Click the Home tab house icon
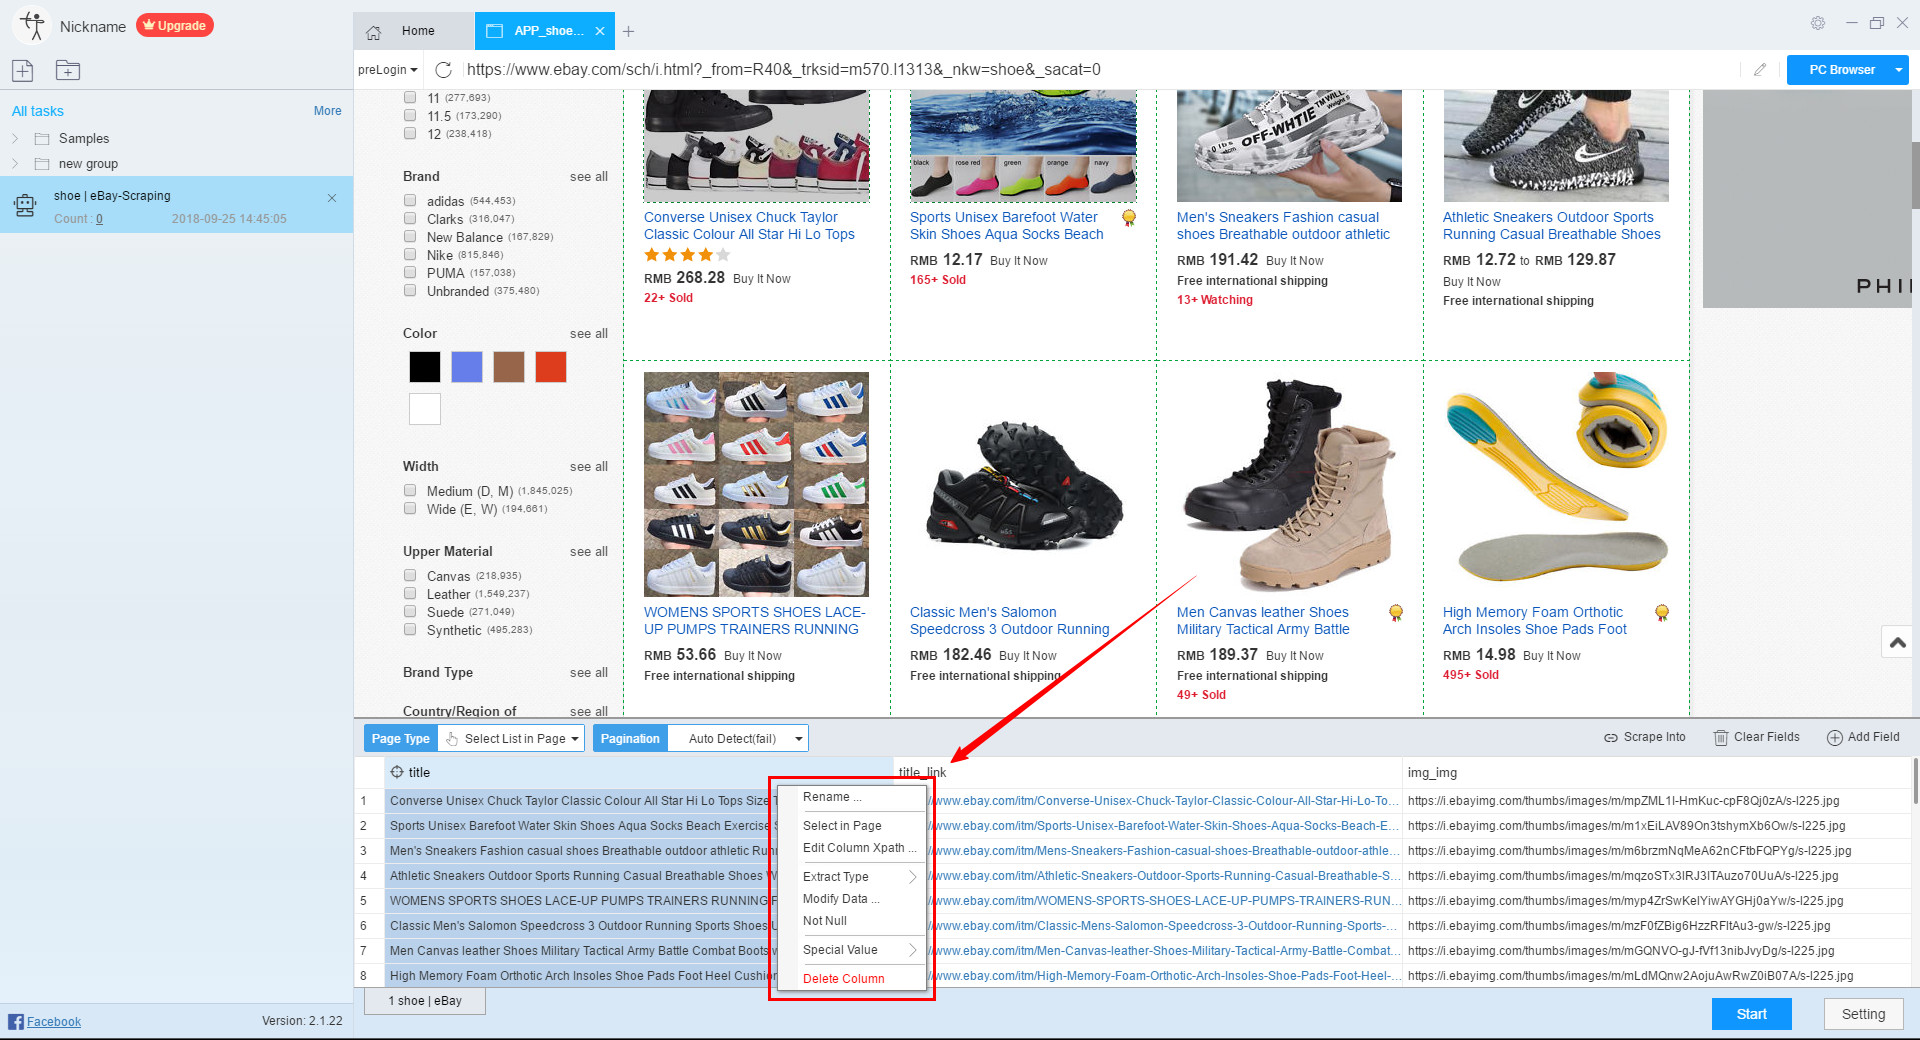1920x1040 pixels. 374,32
